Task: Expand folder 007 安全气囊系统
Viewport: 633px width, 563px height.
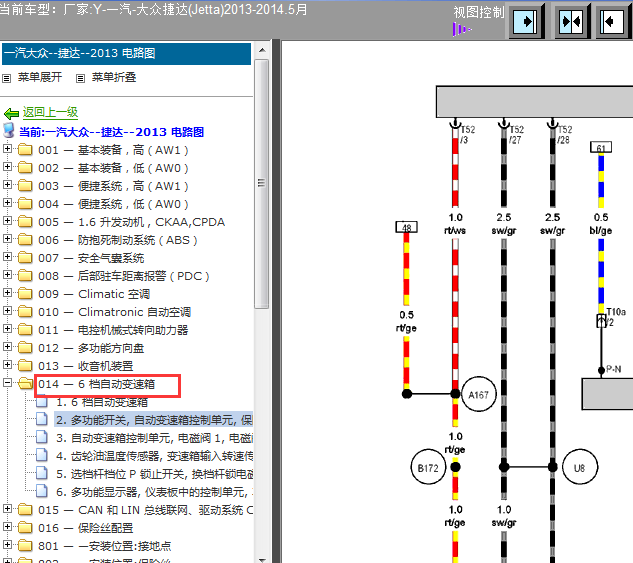Action: coord(7,256)
